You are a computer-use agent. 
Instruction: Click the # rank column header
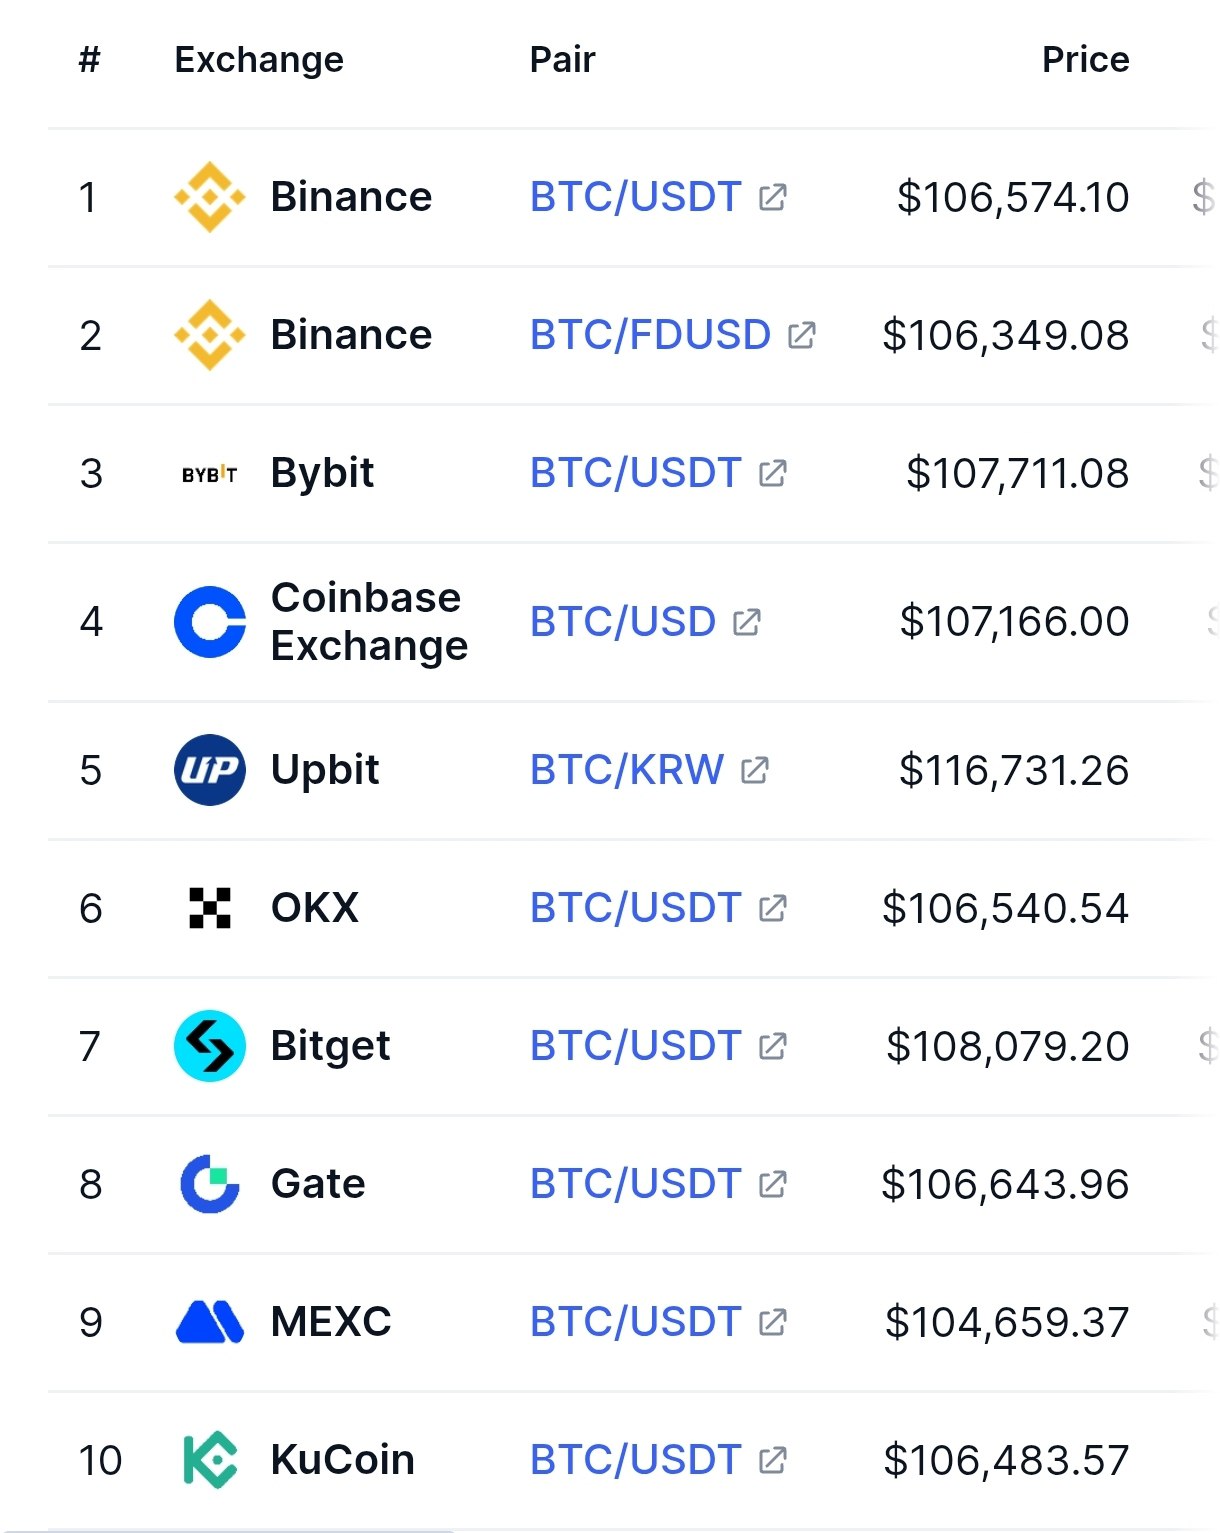coord(90,60)
